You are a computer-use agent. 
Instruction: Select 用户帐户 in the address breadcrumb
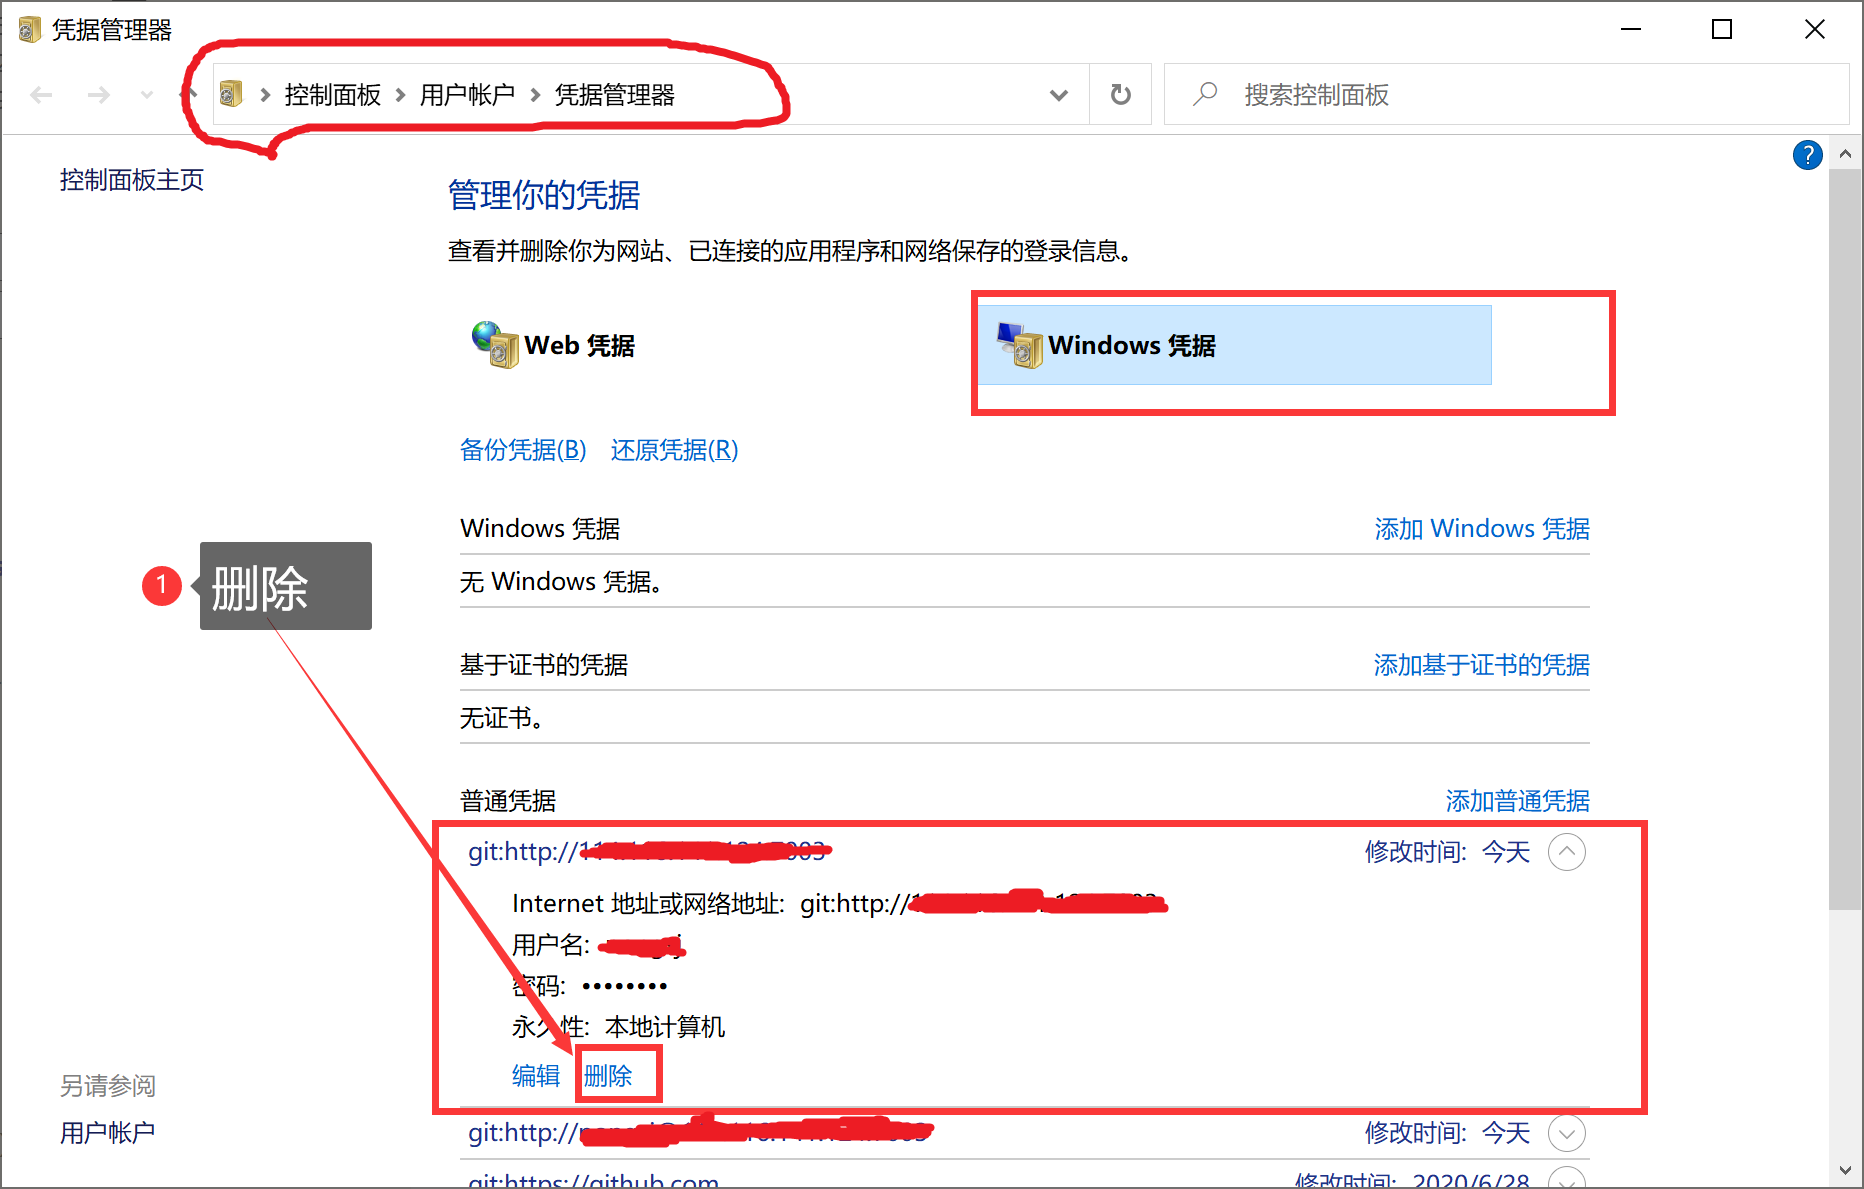point(467,95)
